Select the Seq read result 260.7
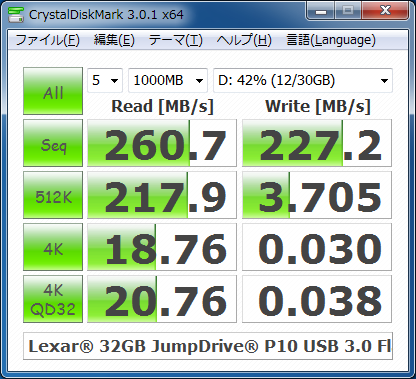The height and width of the screenshot is (379, 416). point(162,143)
